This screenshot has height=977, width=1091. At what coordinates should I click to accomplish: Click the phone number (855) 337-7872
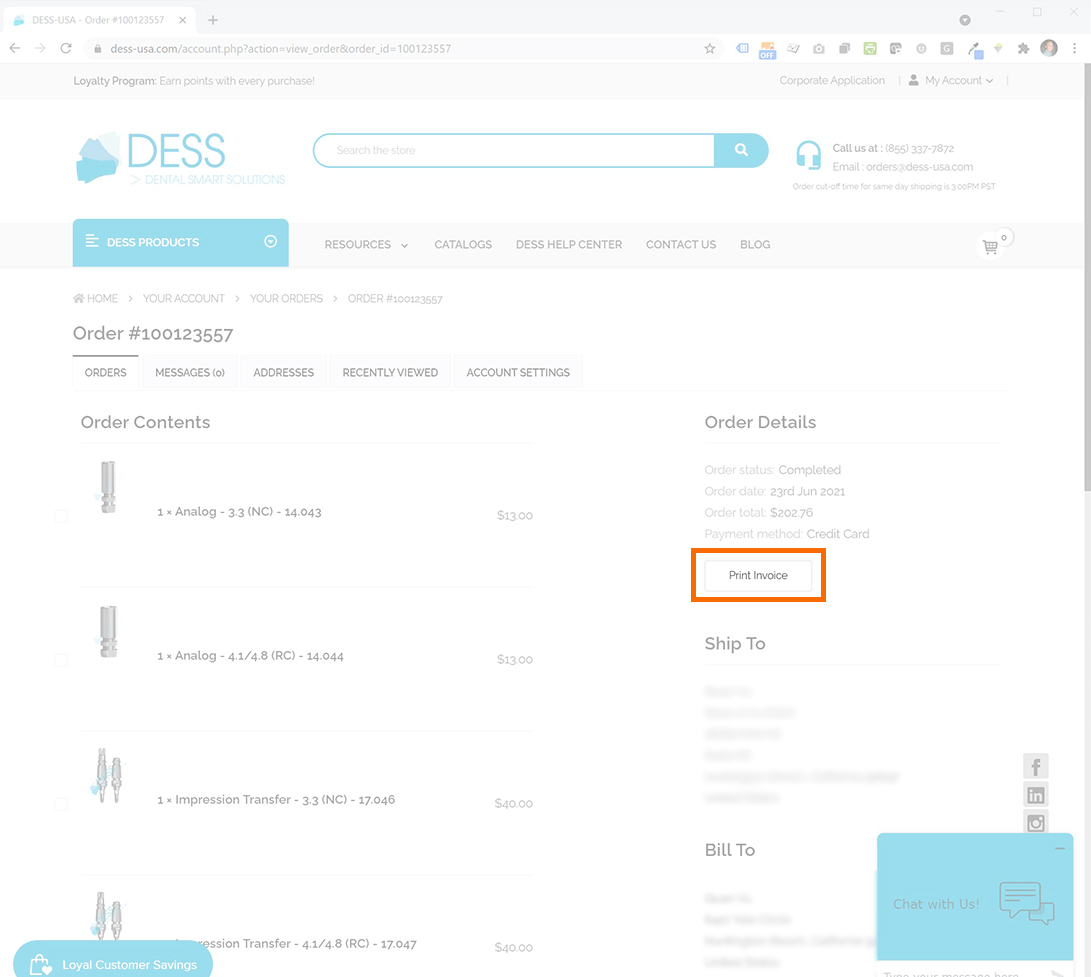pyautogui.click(x=919, y=148)
